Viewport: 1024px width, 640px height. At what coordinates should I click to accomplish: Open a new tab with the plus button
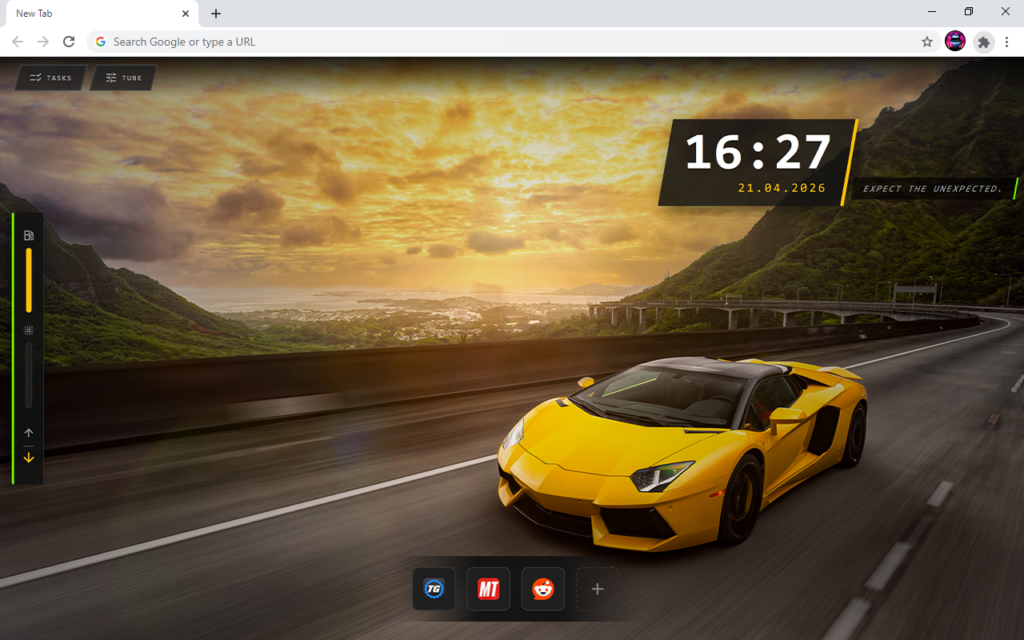[216, 13]
